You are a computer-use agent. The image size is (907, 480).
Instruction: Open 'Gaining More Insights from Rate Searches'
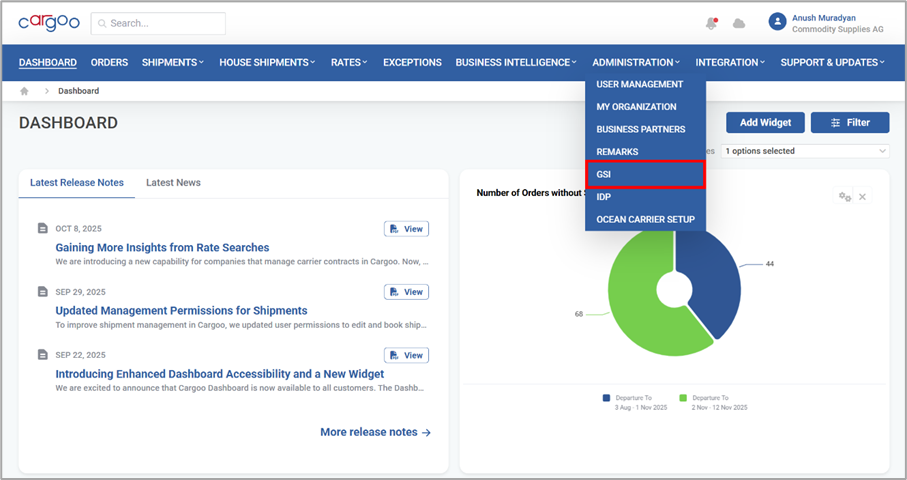[162, 248]
